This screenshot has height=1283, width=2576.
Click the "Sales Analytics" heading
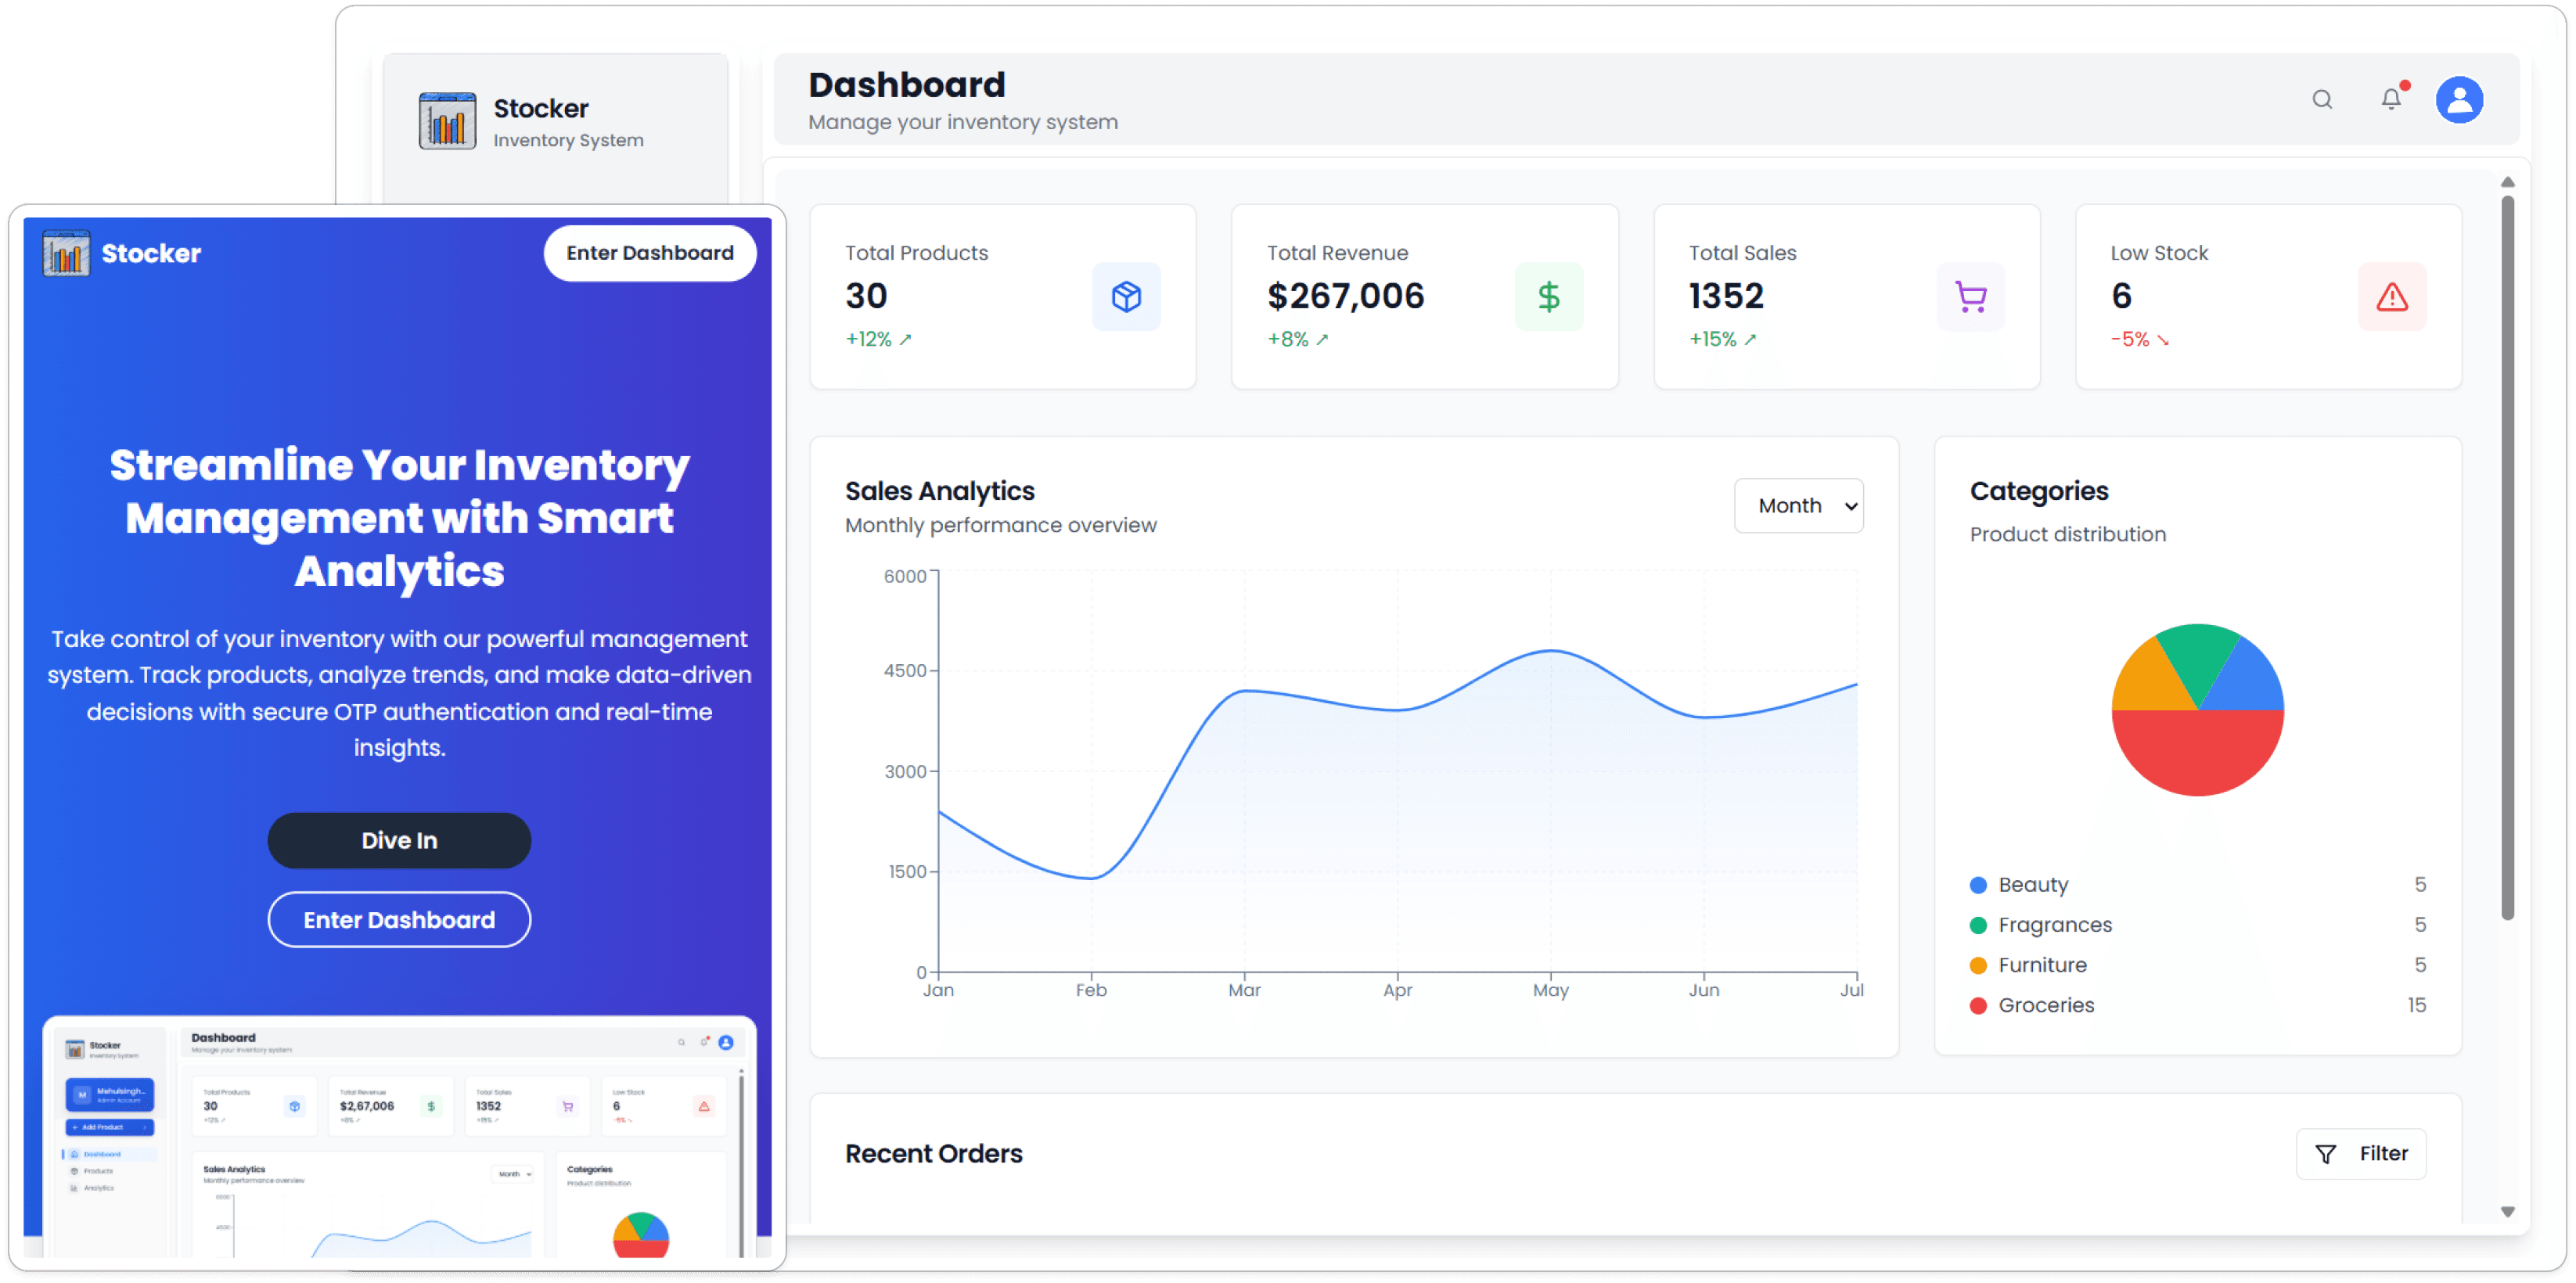point(939,491)
